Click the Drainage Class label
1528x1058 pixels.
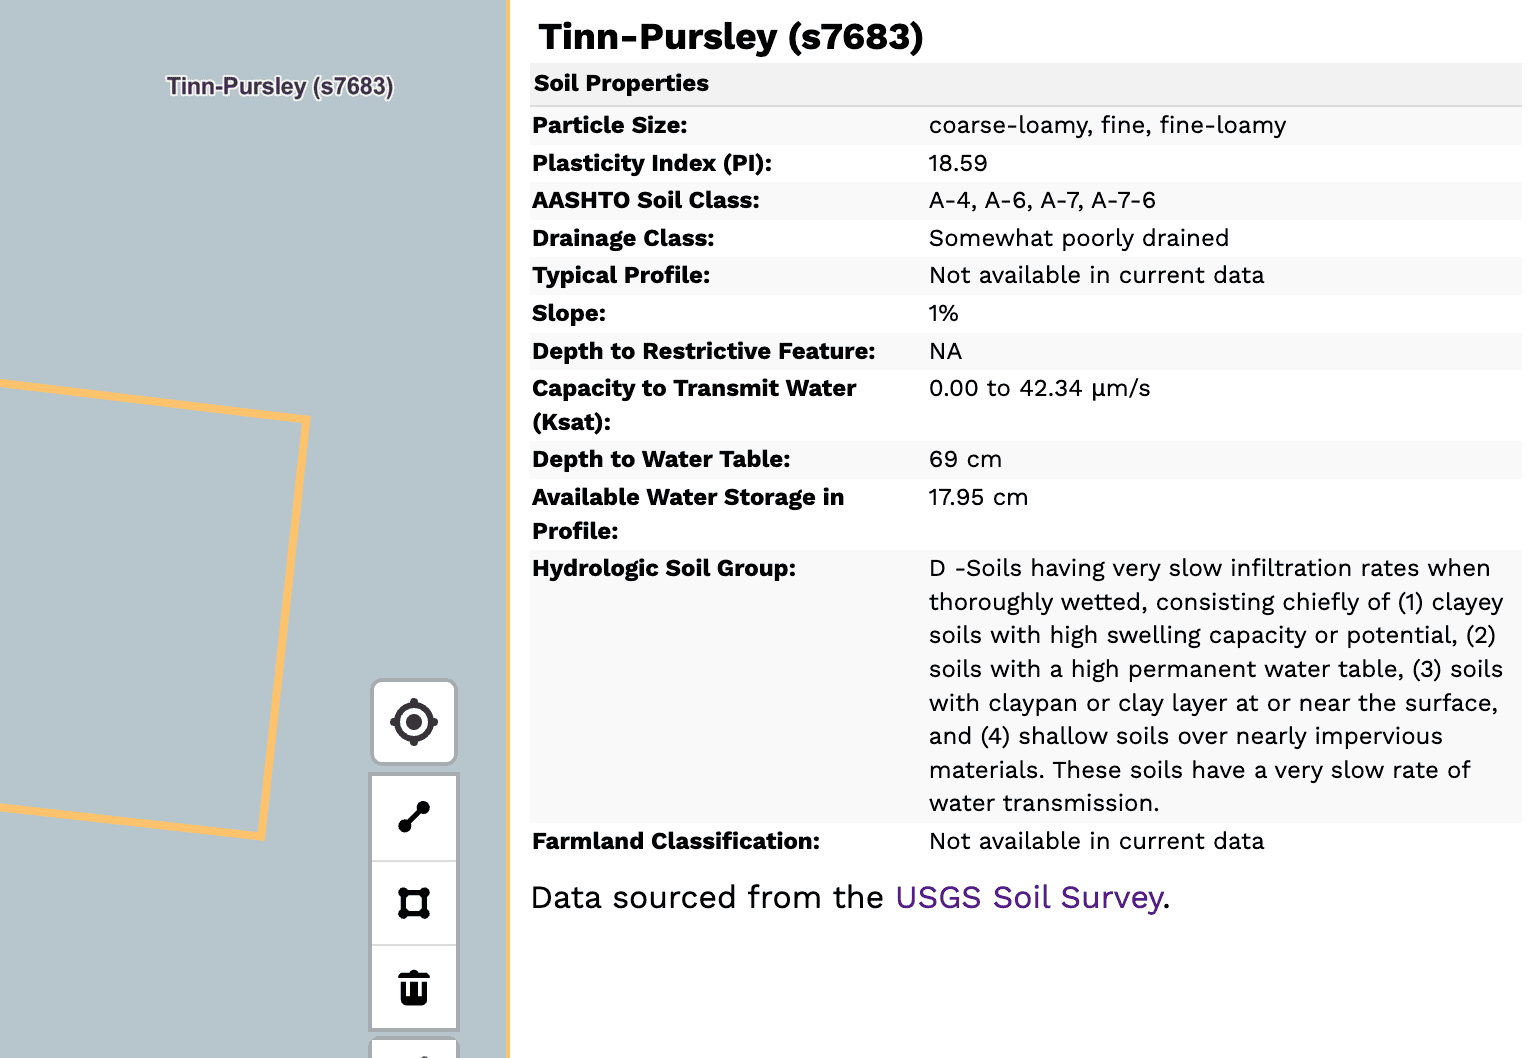pos(623,238)
